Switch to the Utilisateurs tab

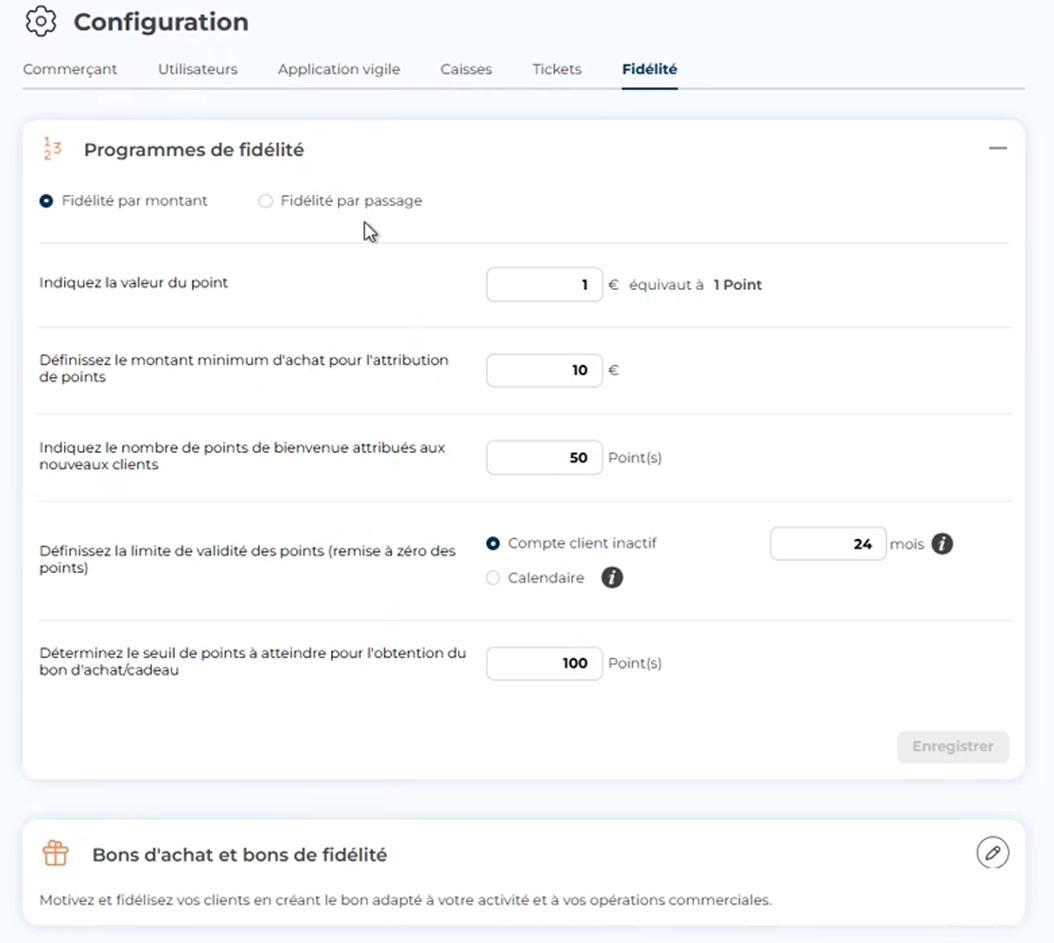(198, 69)
